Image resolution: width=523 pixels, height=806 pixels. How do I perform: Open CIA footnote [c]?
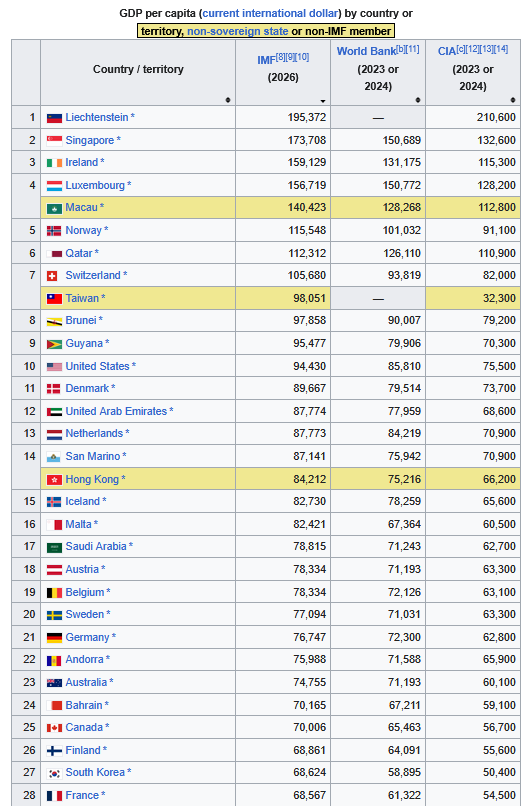461,49
